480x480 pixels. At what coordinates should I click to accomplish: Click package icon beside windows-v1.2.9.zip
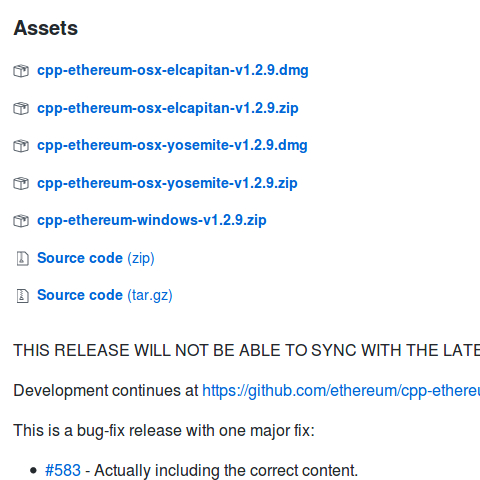pos(21,221)
